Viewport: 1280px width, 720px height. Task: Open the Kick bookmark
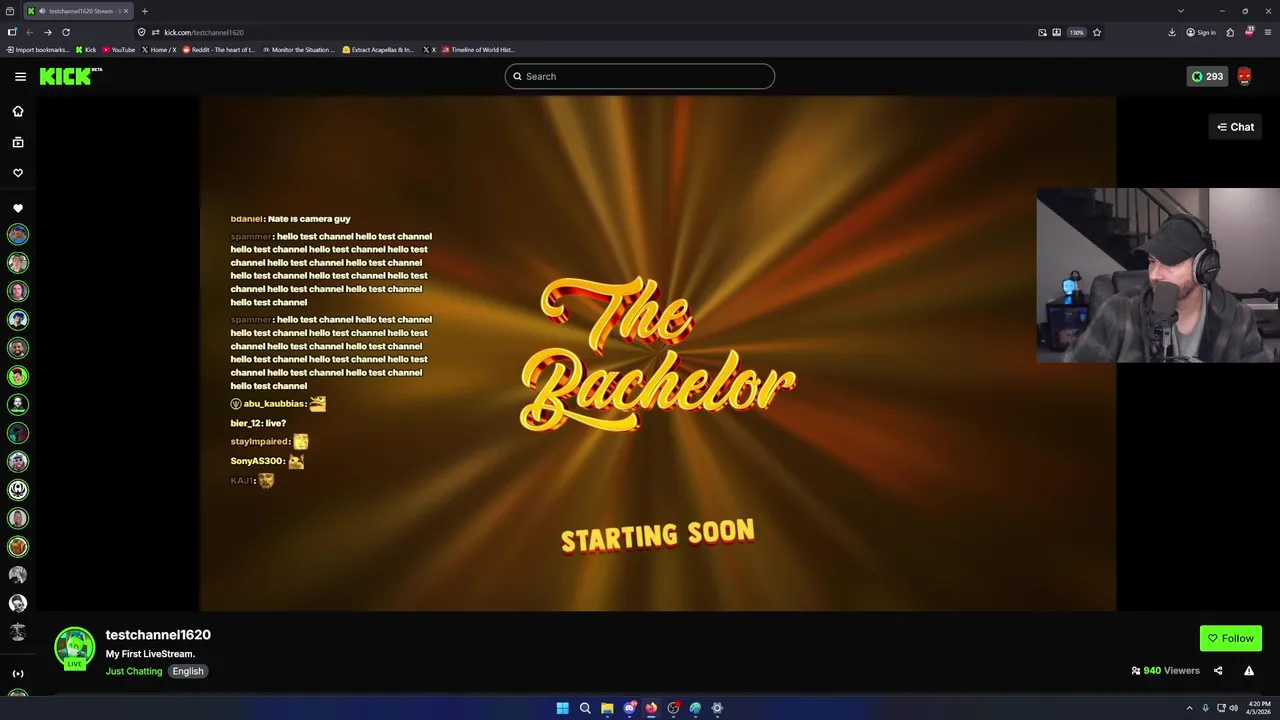[86, 49]
